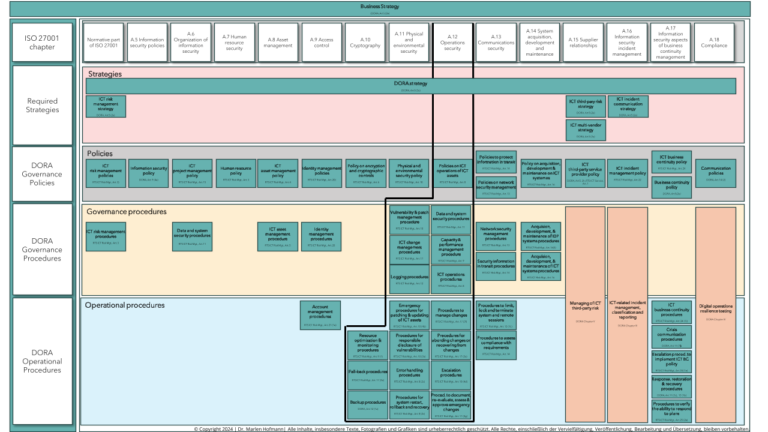Image resolution: width=768 pixels, height=432 pixels.
Task: Click the 'Communication policies' box
Action: (715, 173)
